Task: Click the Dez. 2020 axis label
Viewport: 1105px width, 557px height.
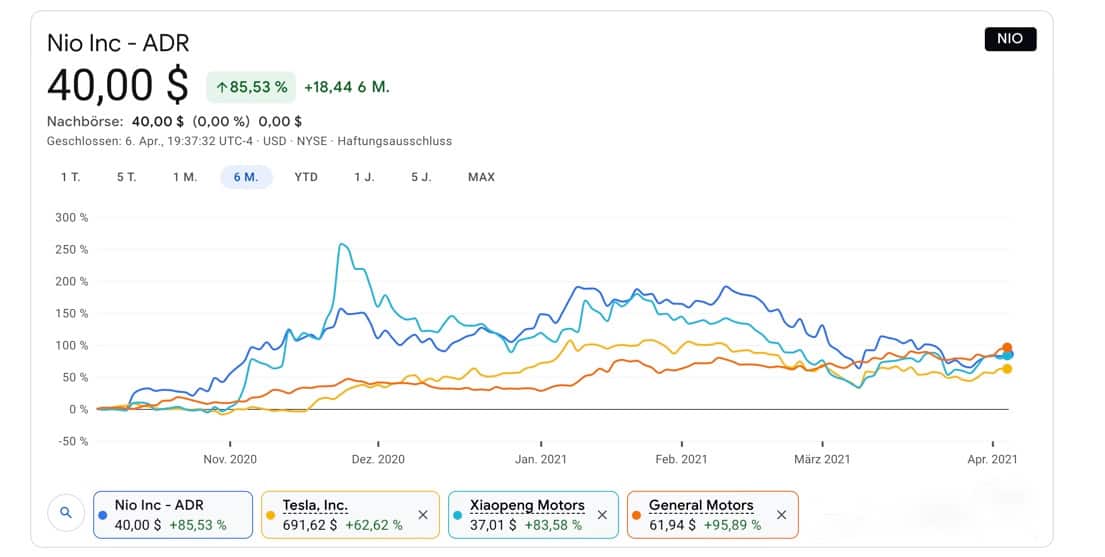Action: point(378,459)
